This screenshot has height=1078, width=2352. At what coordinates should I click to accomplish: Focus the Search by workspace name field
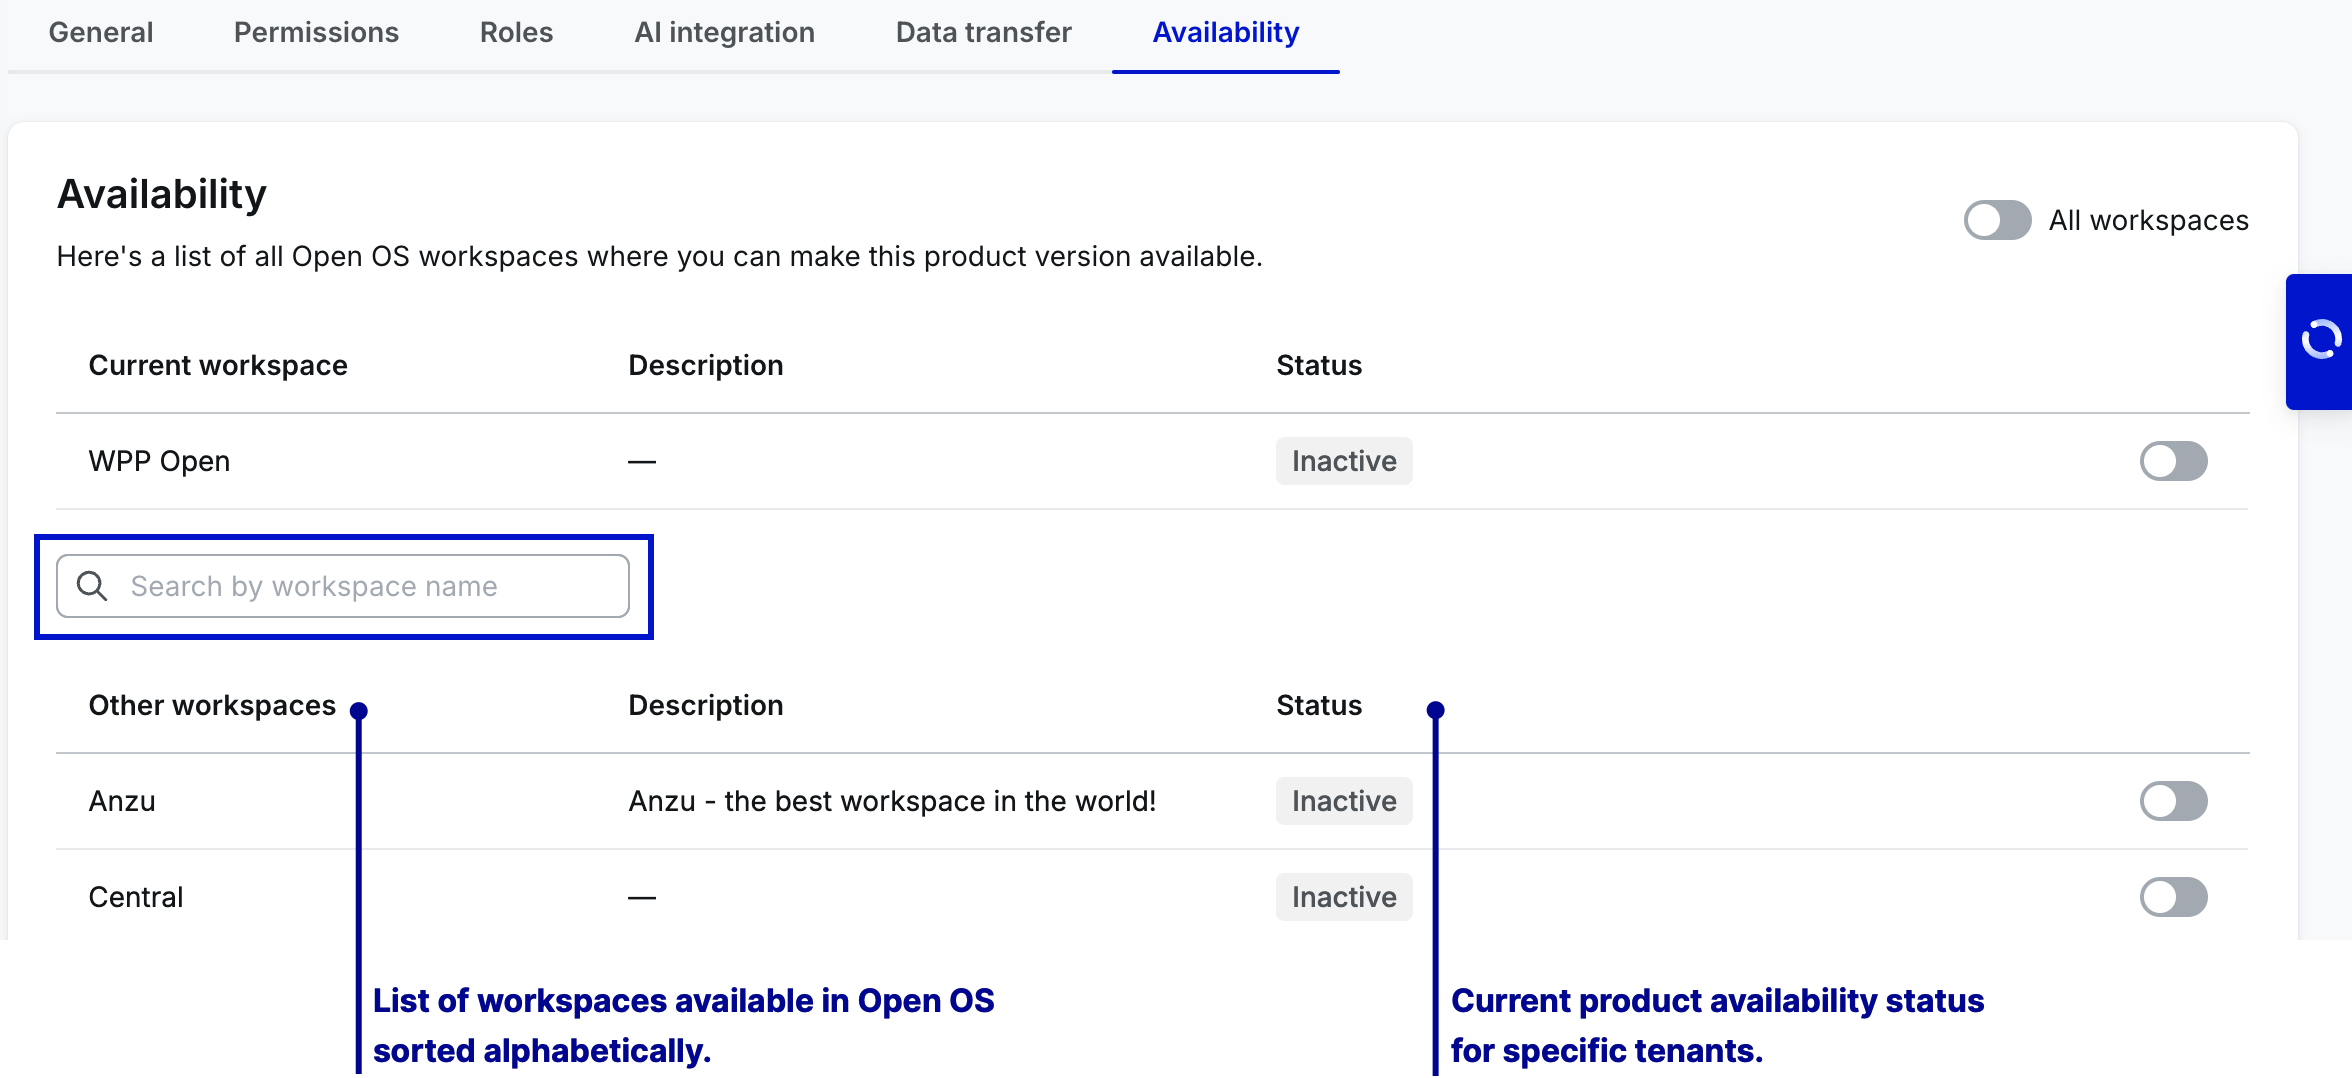360,586
